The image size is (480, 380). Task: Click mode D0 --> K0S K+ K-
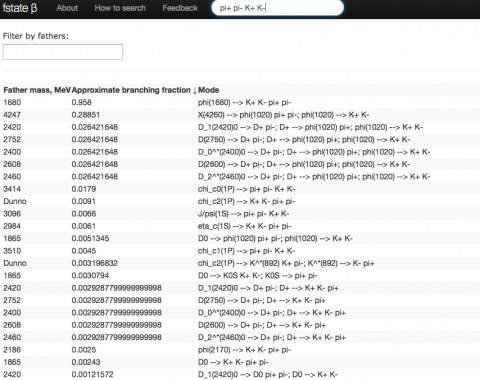(258, 275)
